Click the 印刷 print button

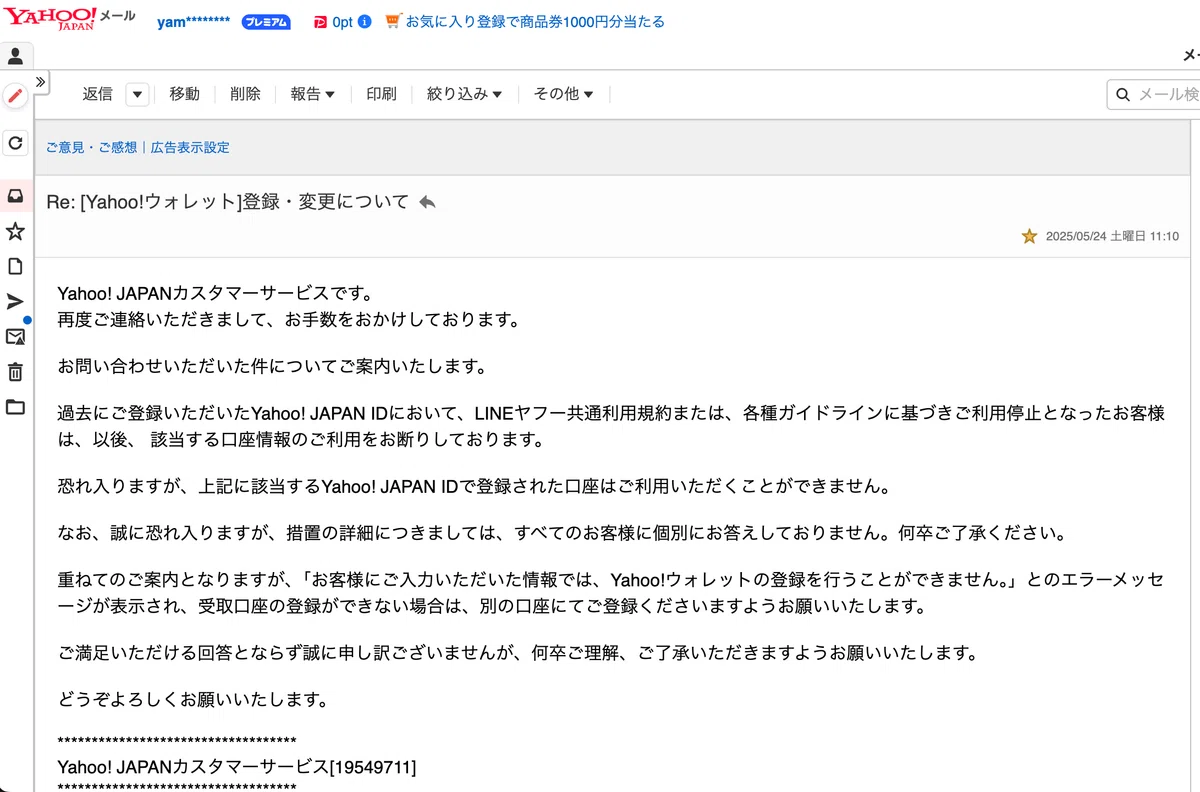[x=381, y=94]
